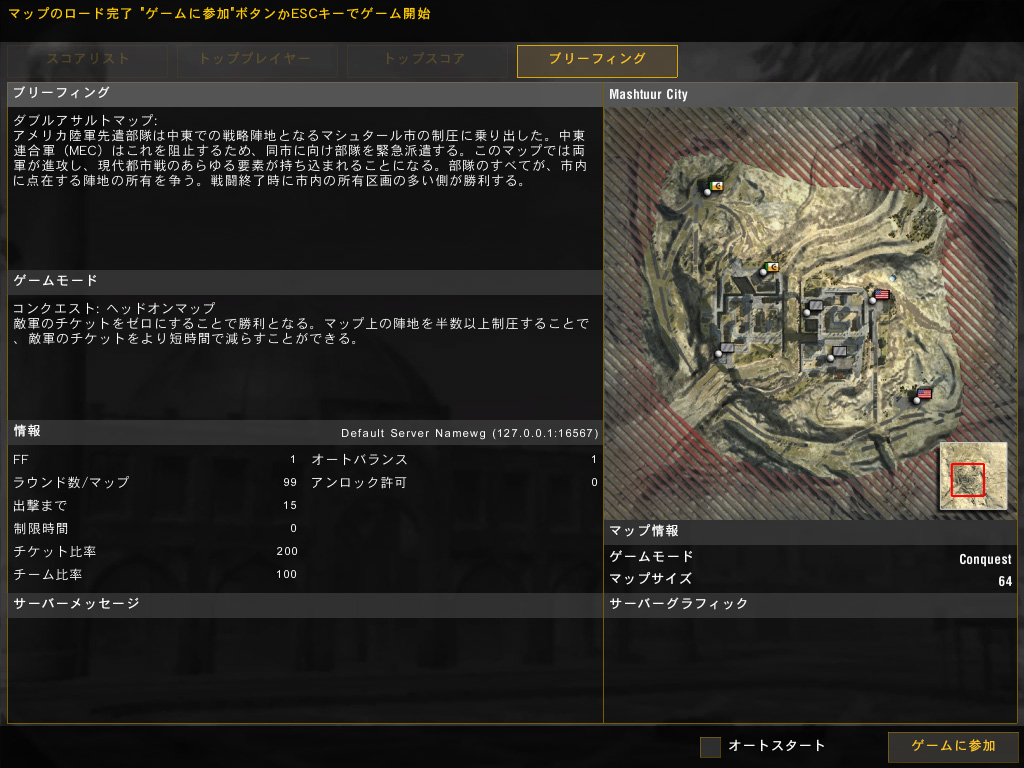Click the Default Server Name address text
The height and width of the screenshot is (768, 1024).
pos(470,433)
